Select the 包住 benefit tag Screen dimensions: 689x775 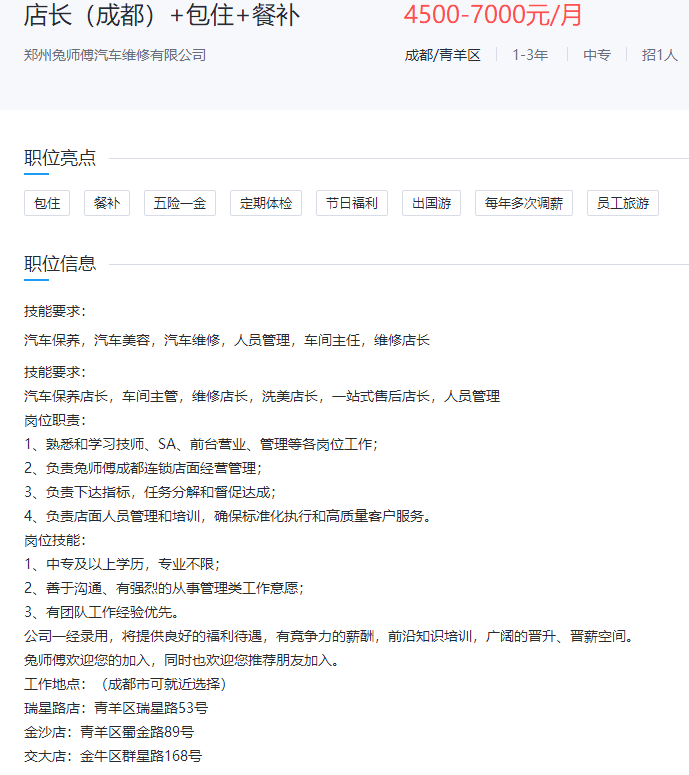tap(47, 203)
